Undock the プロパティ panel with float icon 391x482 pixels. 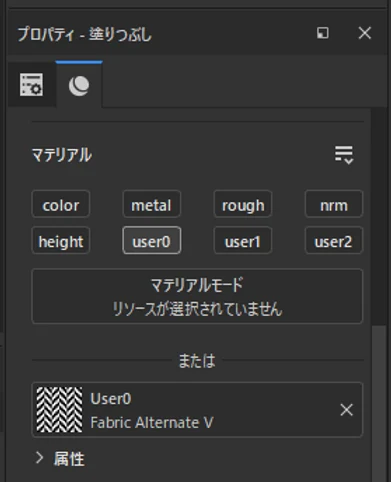click(322, 33)
